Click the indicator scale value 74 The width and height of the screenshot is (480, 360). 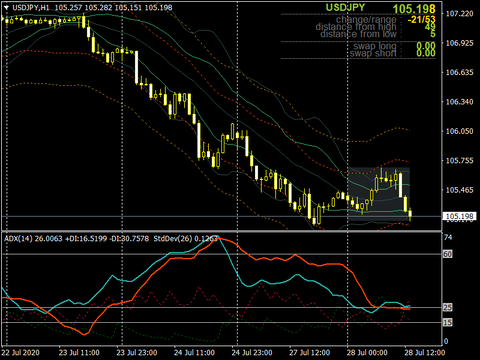pos(448,237)
